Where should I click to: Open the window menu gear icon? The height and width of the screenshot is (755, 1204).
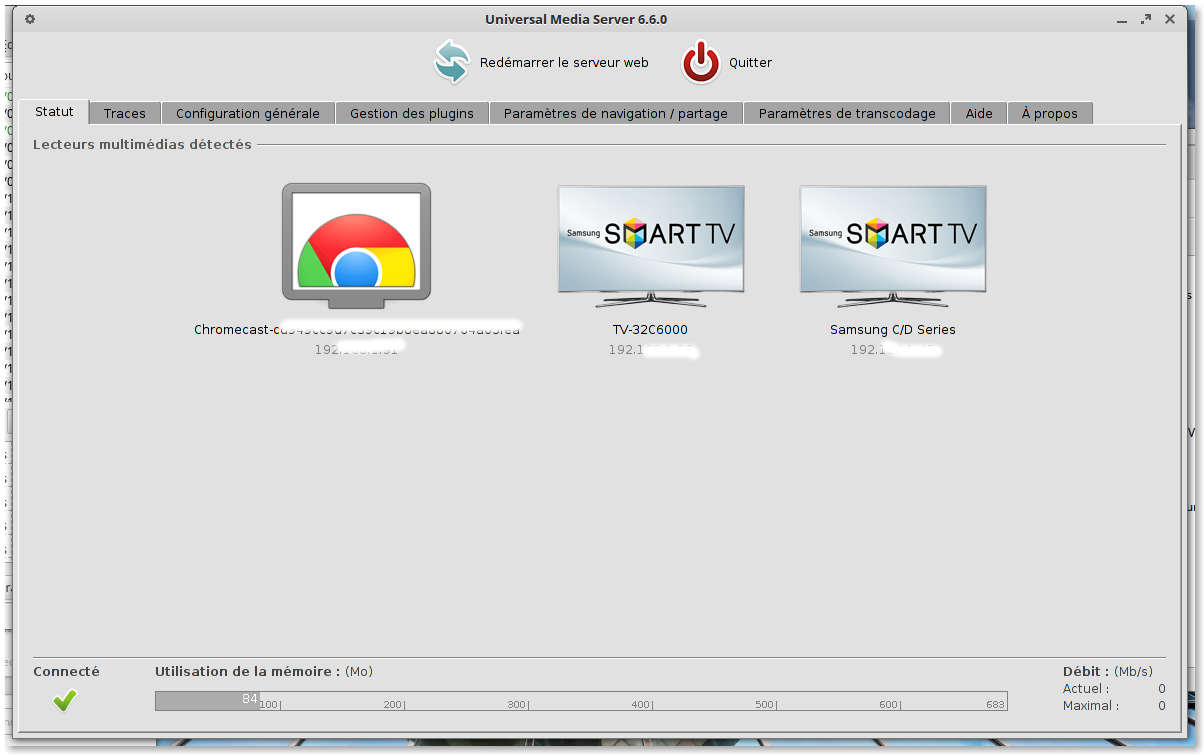point(30,19)
